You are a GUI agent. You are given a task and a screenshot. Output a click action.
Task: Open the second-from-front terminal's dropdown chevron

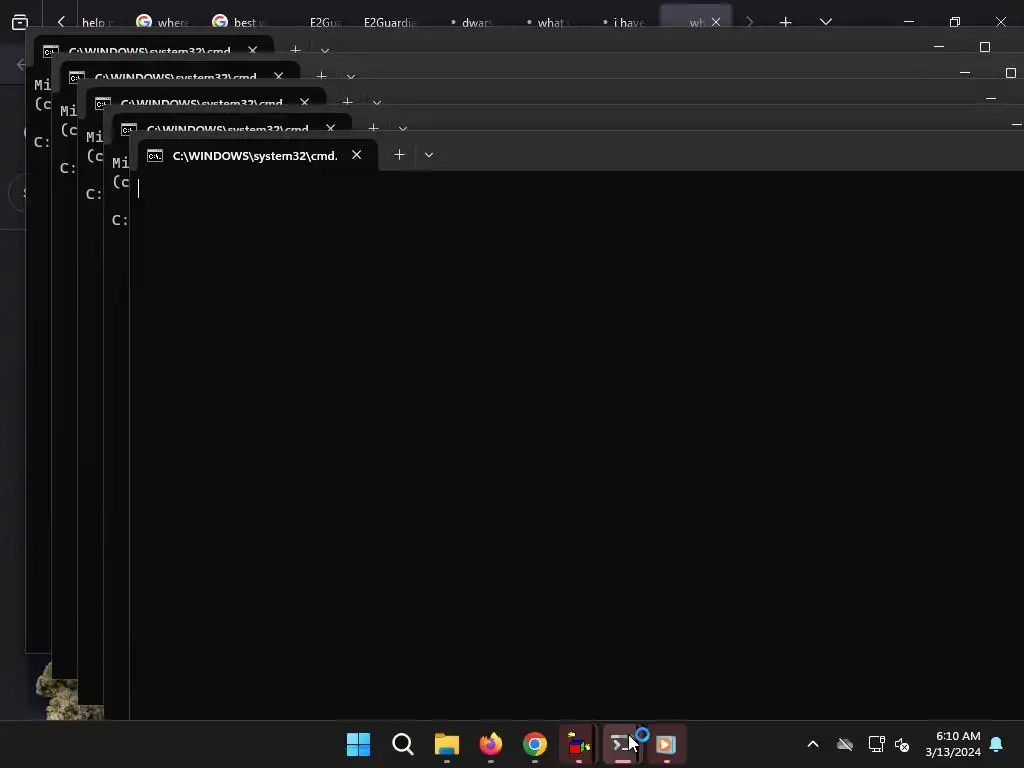[x=403, y=129]
